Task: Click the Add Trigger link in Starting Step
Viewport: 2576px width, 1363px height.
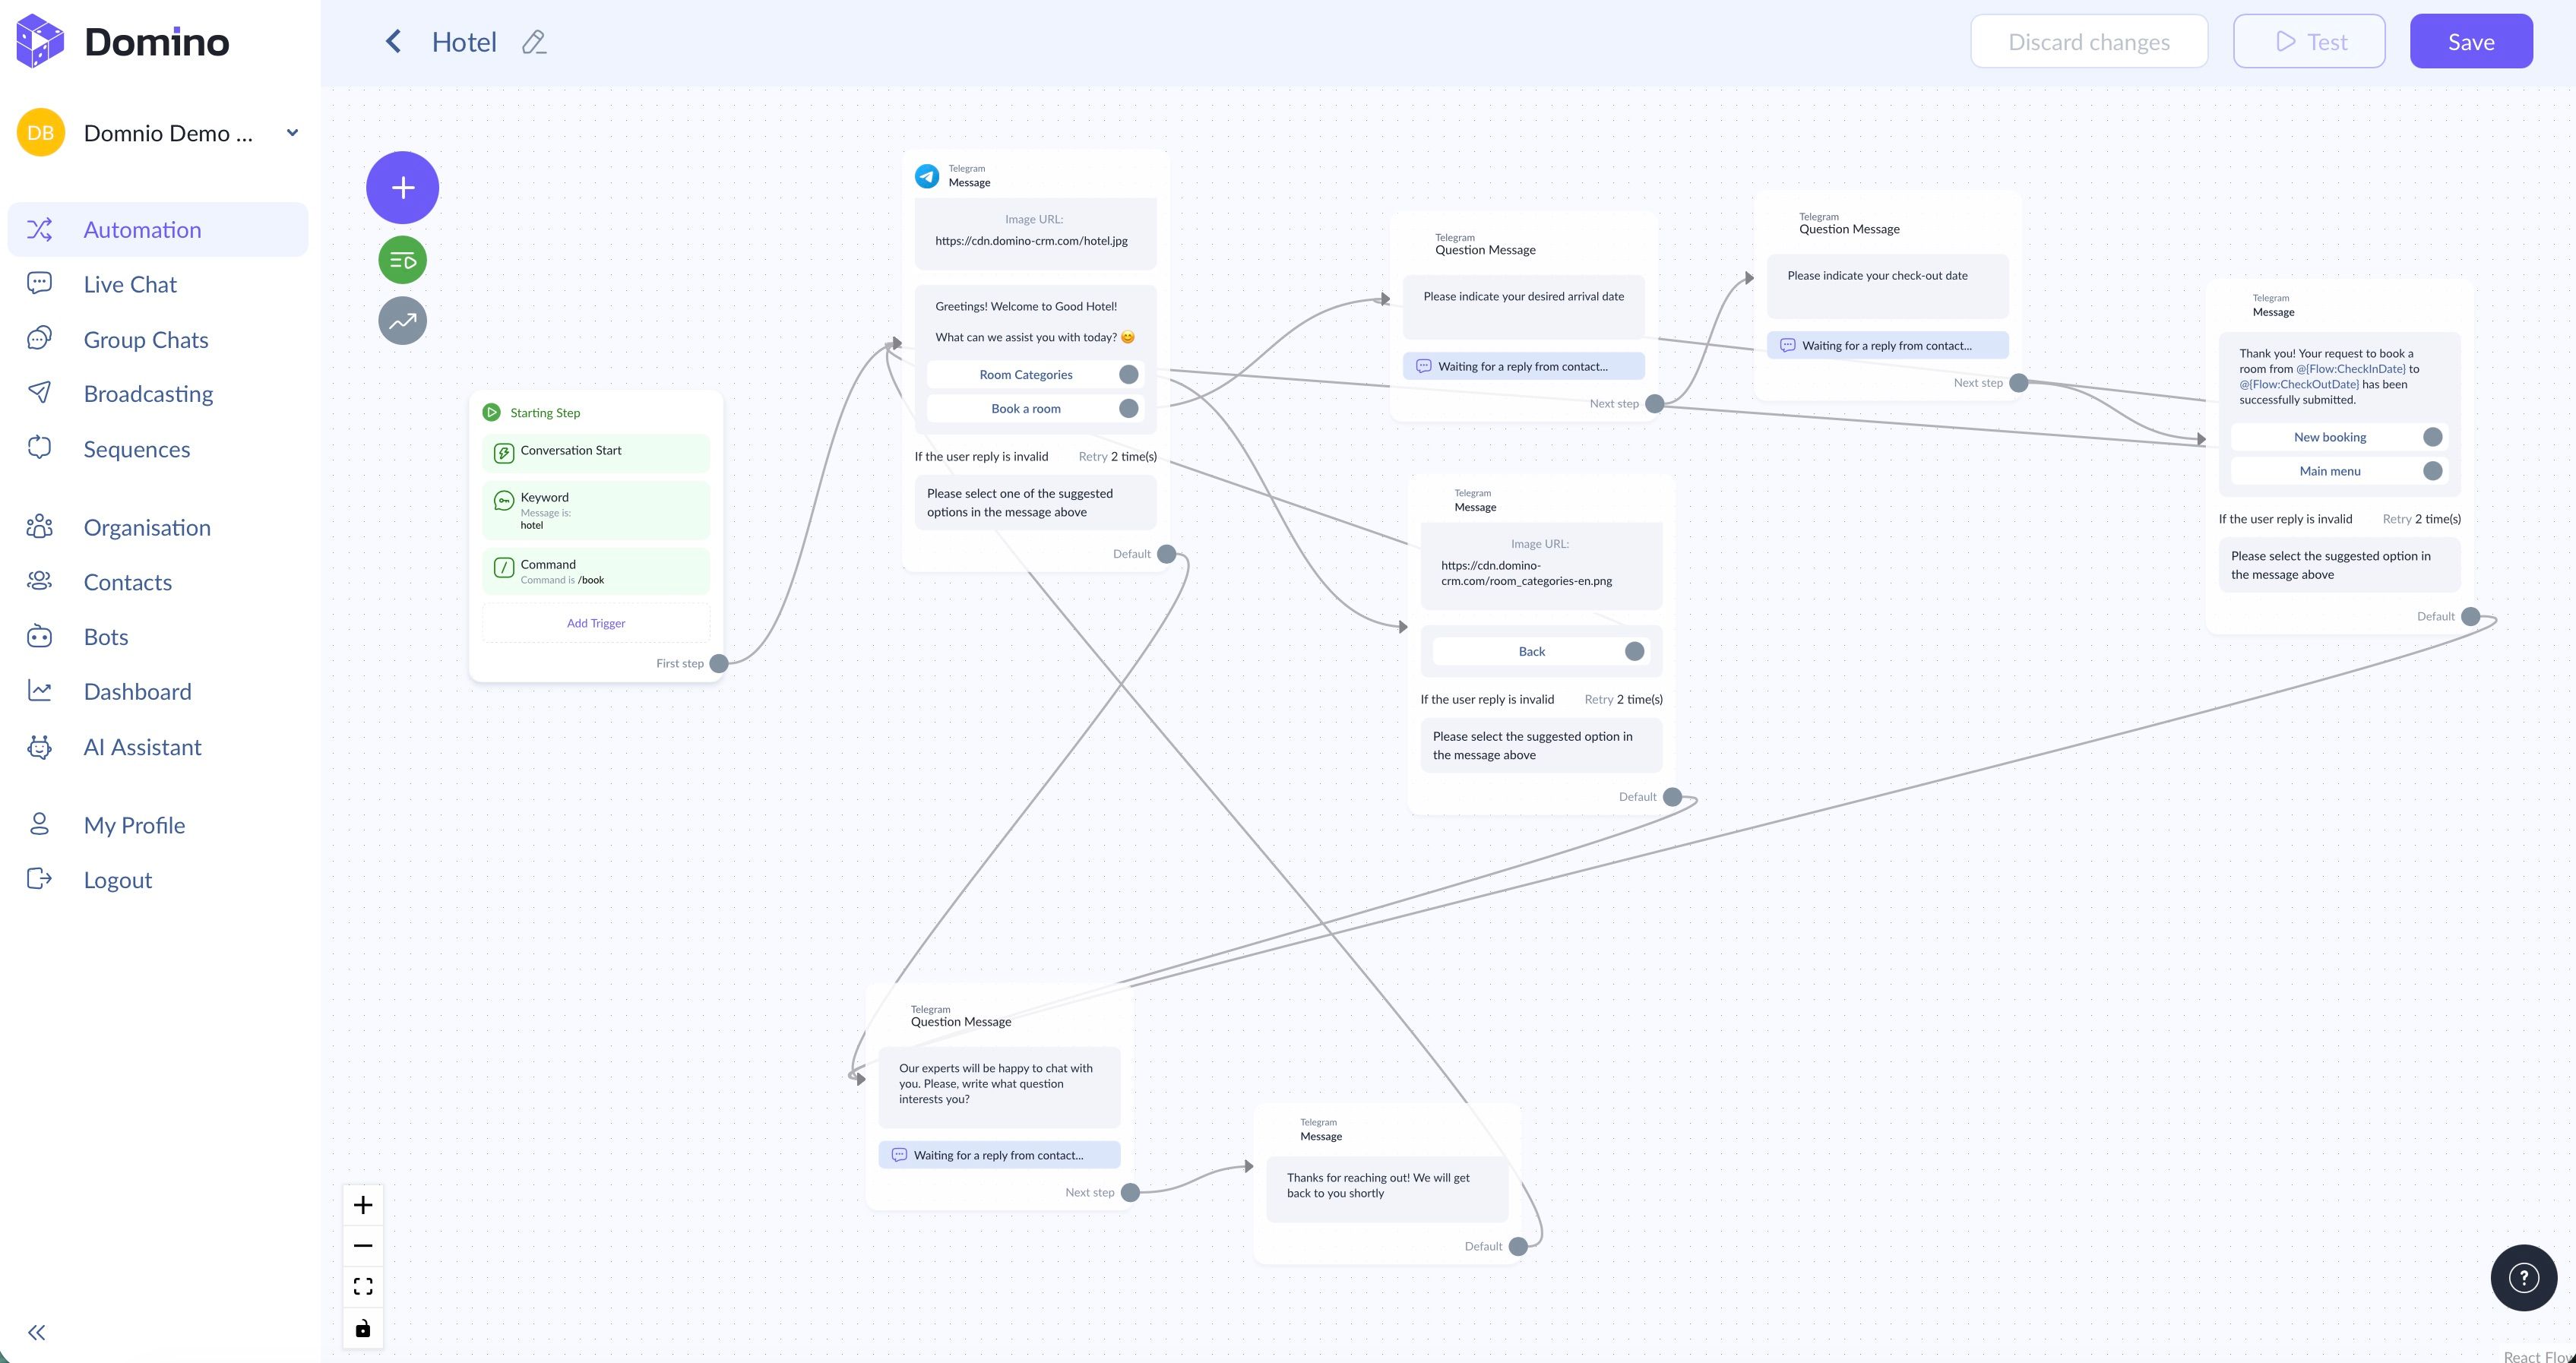Action: [596, 623]
